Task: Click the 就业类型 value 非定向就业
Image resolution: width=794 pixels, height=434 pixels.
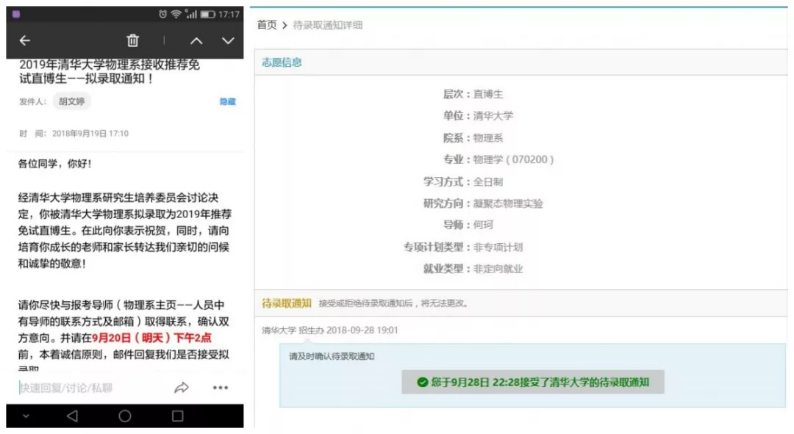Action: [x=497, y=269]
